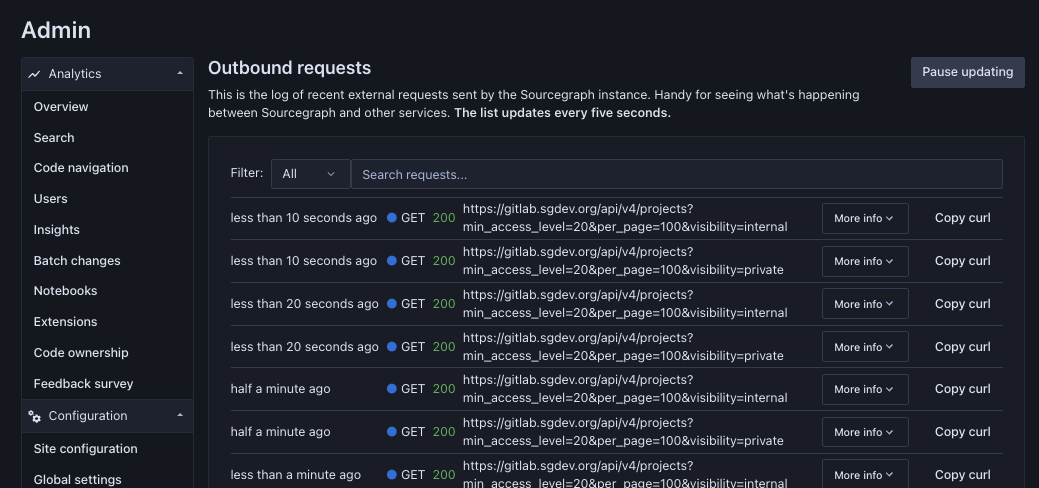Image resolution: width=1039 pixels, height=488 pixels.
Task: Collapse the Configuration section caret
Action: click(x=180, y=416)
